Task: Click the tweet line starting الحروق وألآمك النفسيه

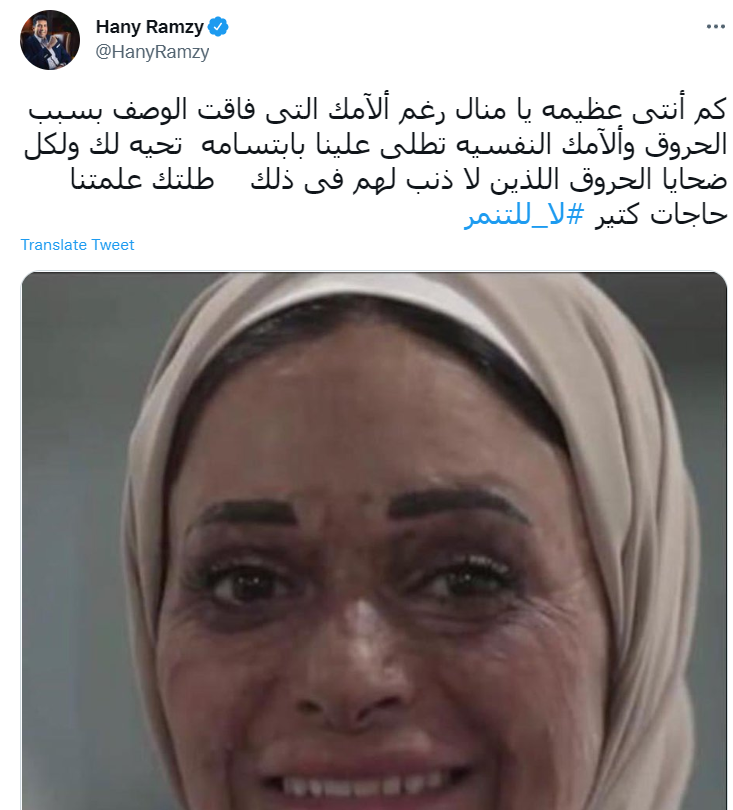Action: pos(376,146)
